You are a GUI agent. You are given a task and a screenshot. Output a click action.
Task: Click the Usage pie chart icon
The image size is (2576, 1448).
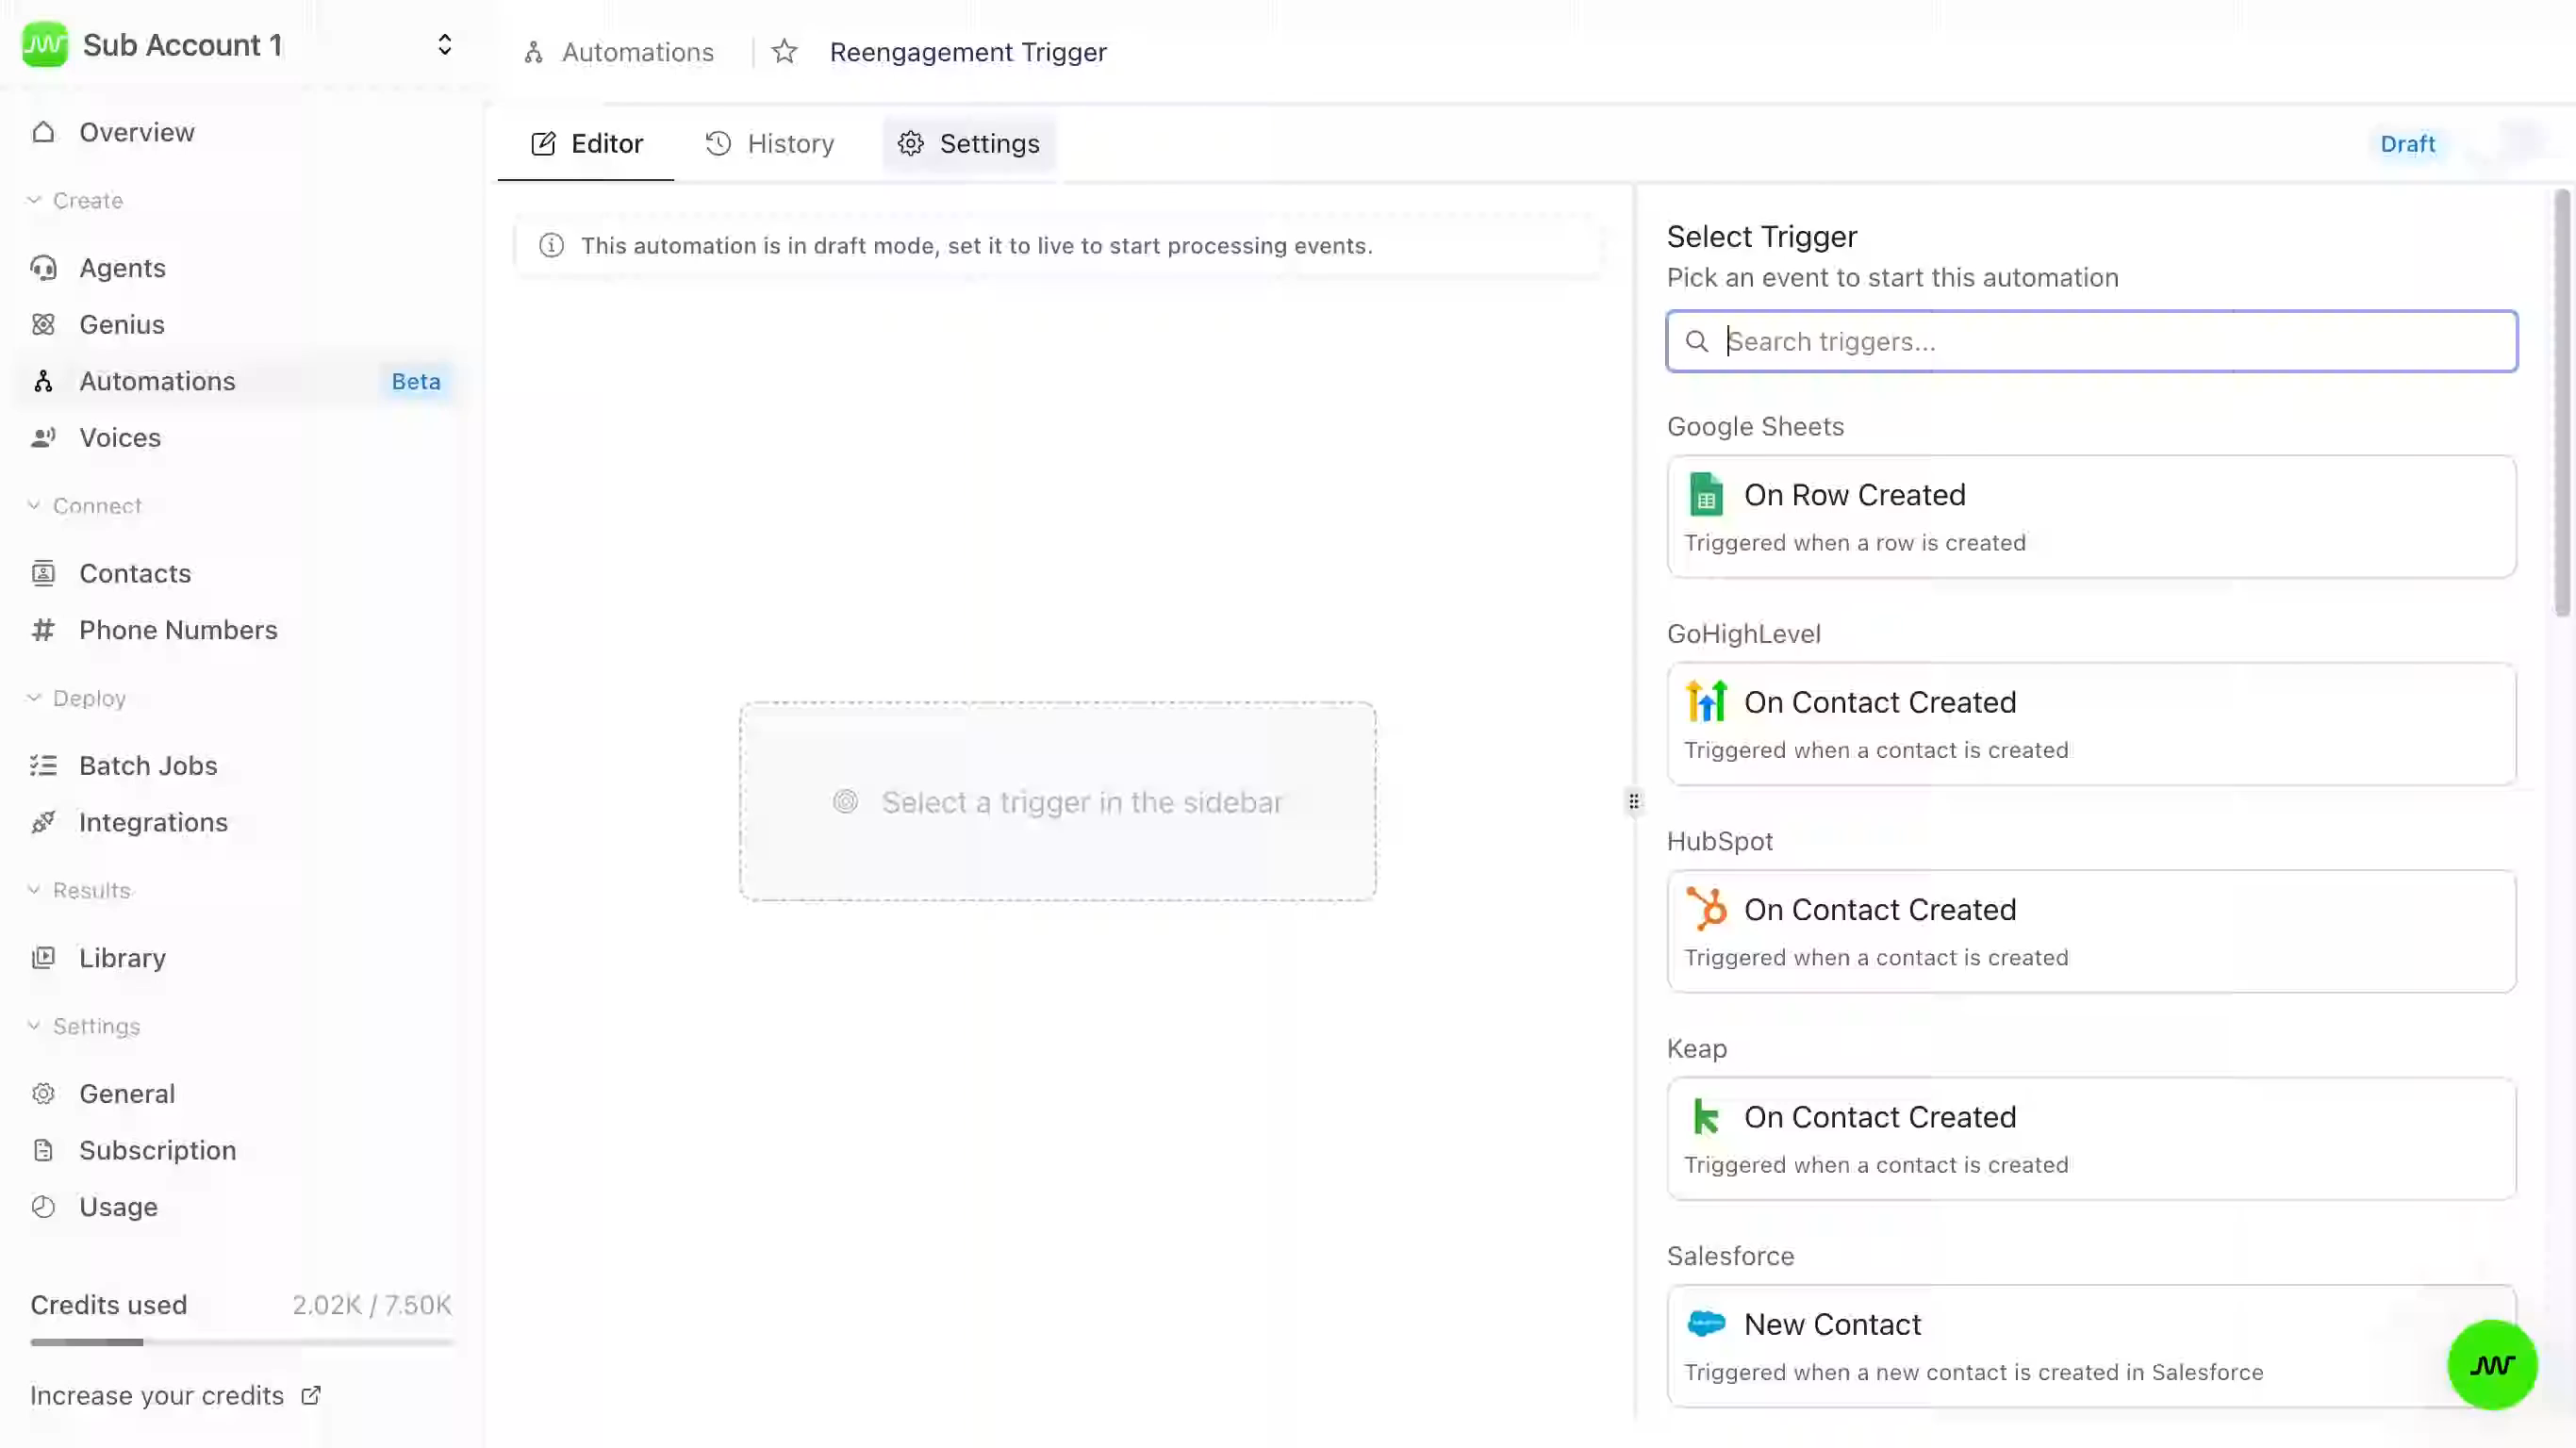43,1206
